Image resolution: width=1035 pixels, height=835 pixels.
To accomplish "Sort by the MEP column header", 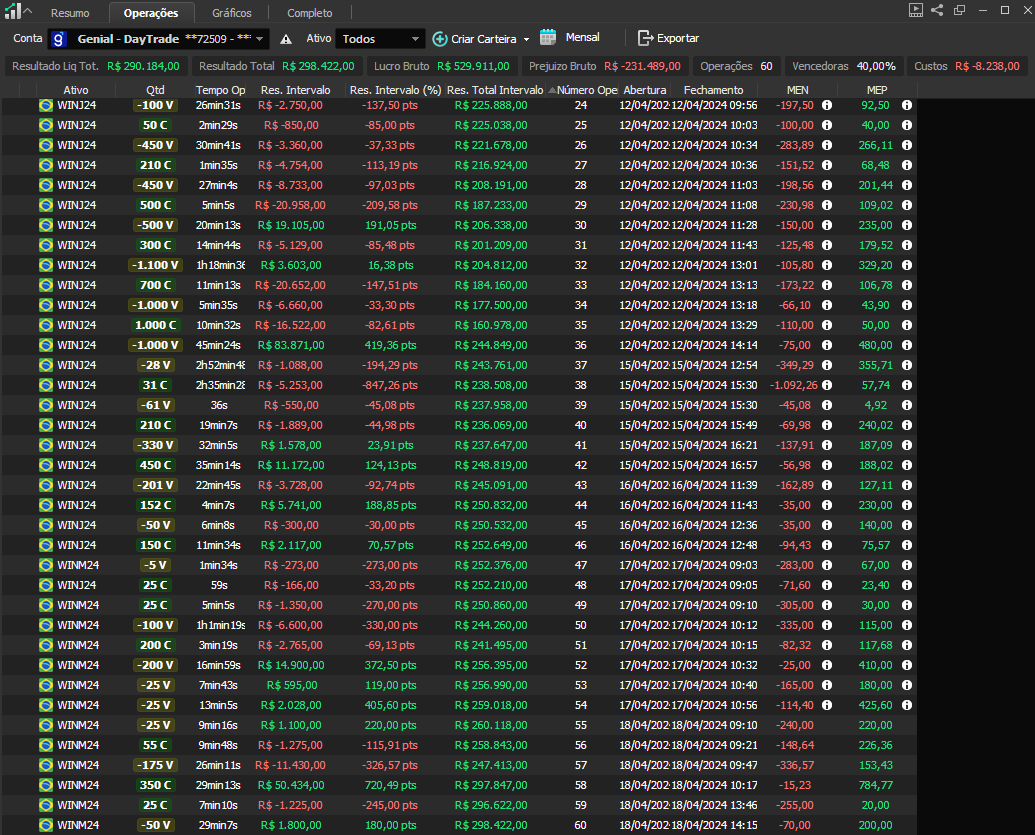I will click(x=877, y=90).
